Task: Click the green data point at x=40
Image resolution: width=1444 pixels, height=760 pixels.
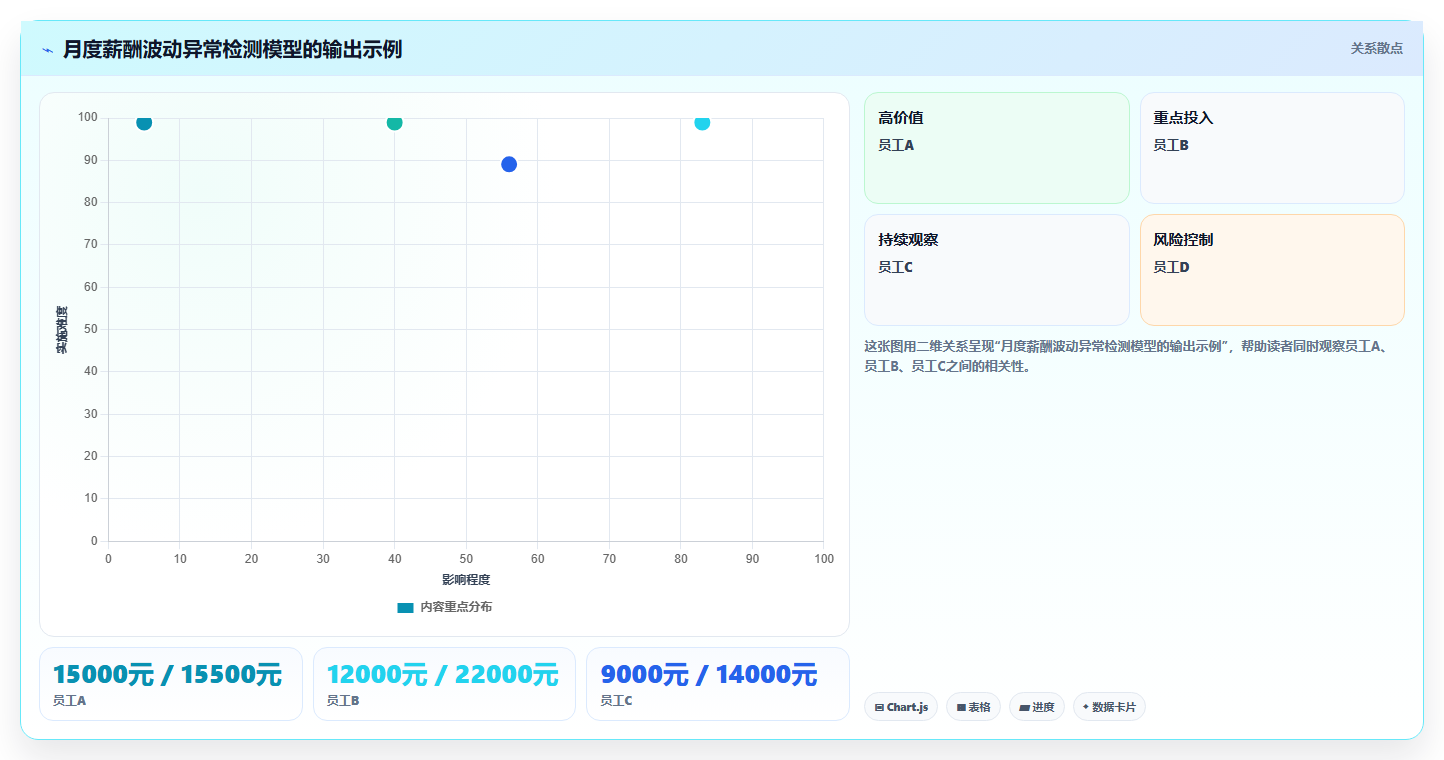Action: [x=394, y=122]
